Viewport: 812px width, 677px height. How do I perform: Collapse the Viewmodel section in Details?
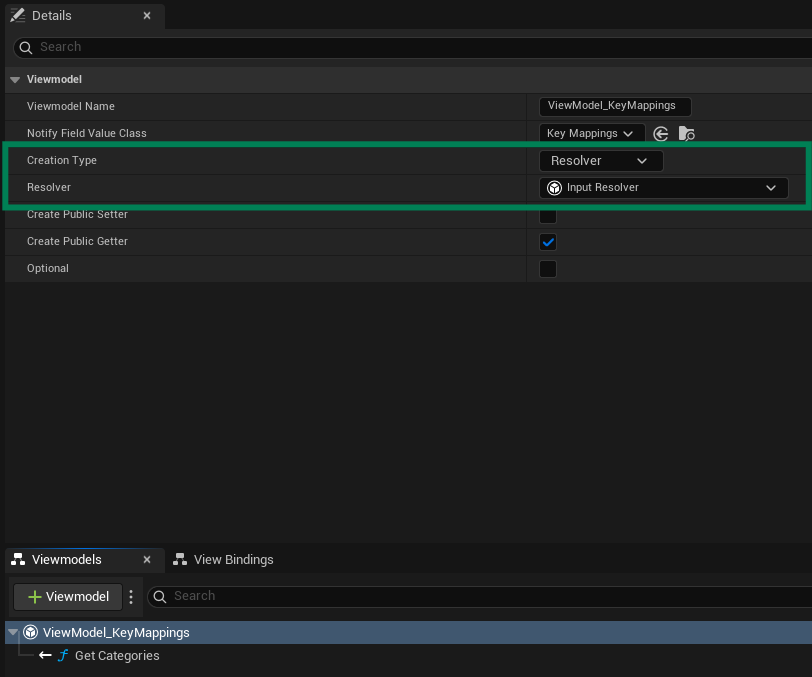(x=14, y=79)
